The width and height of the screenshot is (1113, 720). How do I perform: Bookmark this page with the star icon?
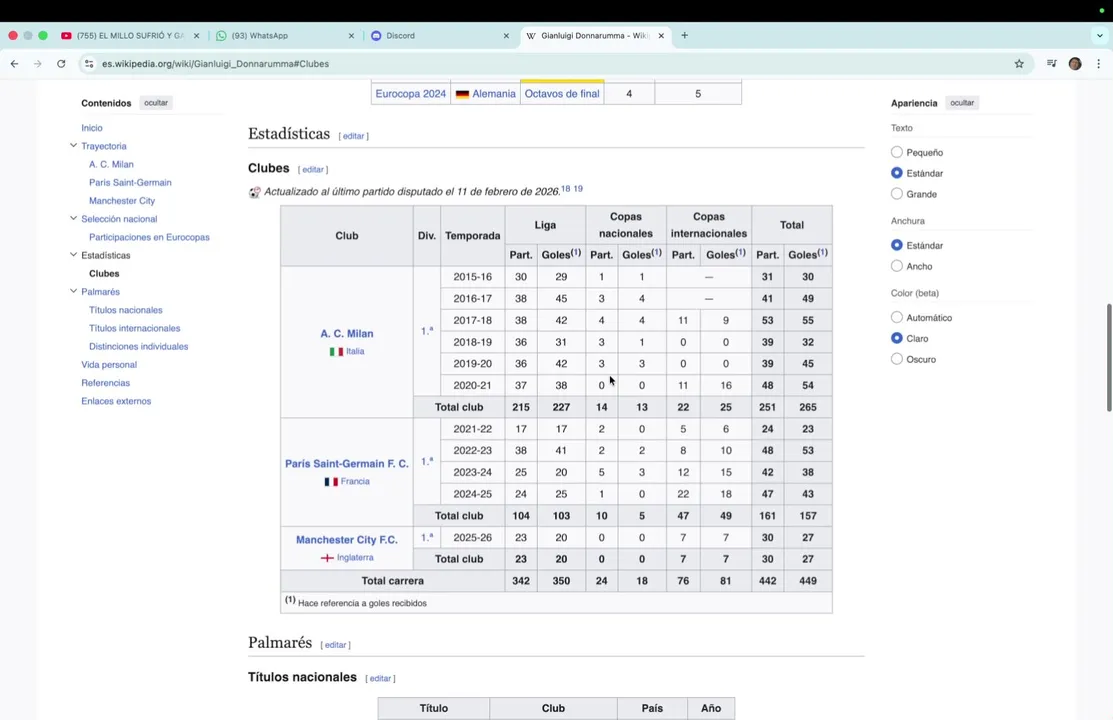[1019, 64]
